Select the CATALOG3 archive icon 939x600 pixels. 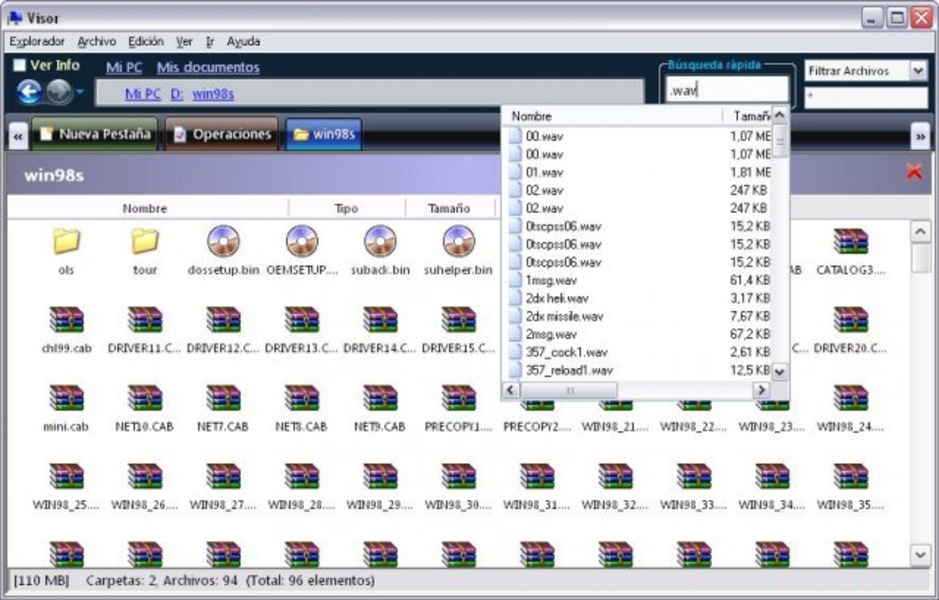click(850, 243)
